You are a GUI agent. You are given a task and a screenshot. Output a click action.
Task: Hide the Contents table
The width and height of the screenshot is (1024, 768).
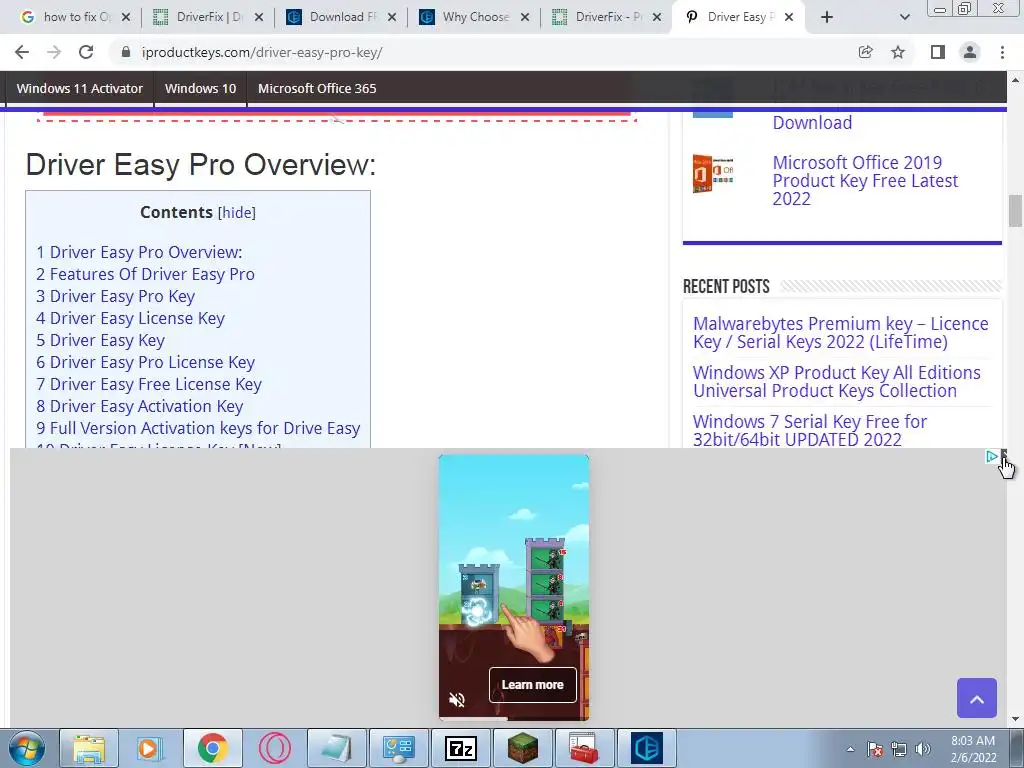point(236,213)
